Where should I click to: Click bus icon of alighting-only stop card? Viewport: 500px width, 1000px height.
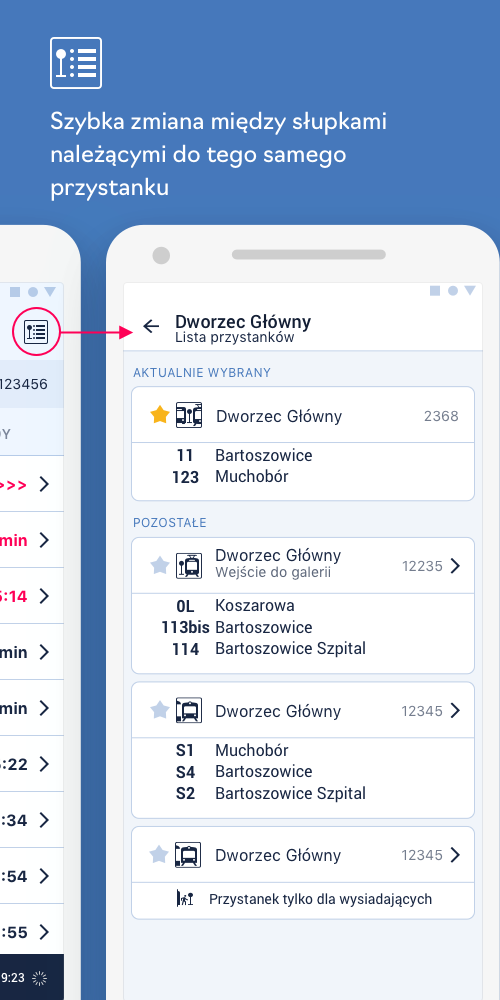[189, 855]
